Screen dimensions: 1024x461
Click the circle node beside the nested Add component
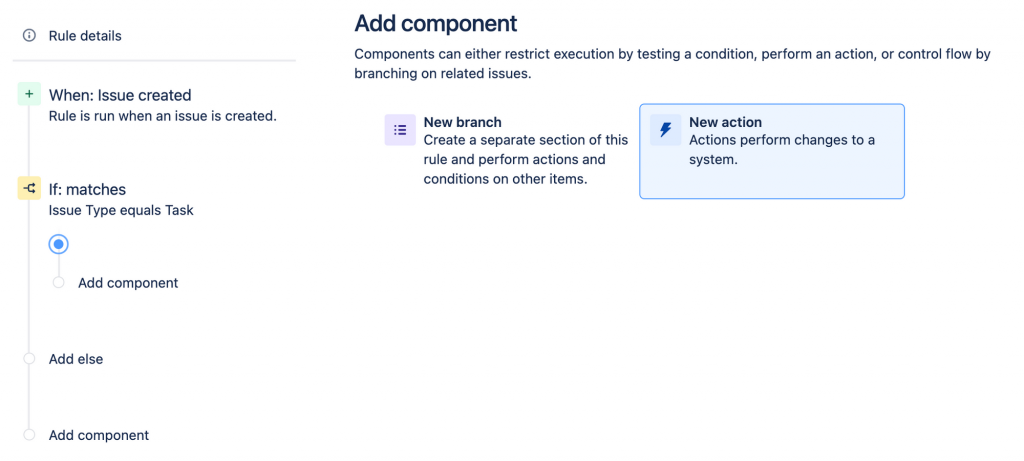tap(58, 283)
